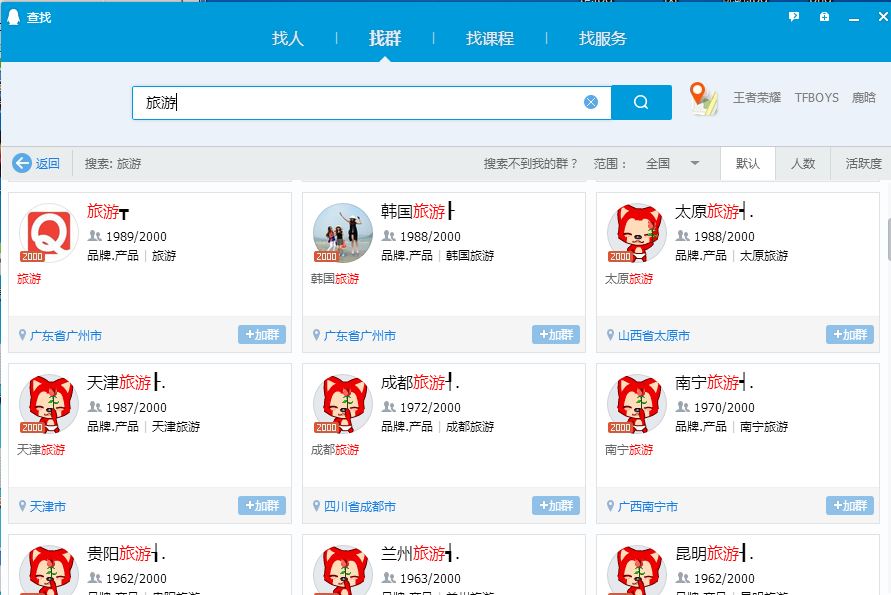Open the 昆明旅游 group fox avatar
Viewport: 891px width, 595px height.
[x=637, y=570]
